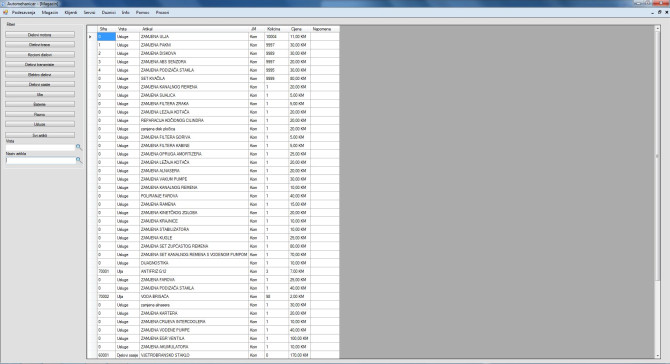Select the SET KVAČILA article cell

point(194,79)
